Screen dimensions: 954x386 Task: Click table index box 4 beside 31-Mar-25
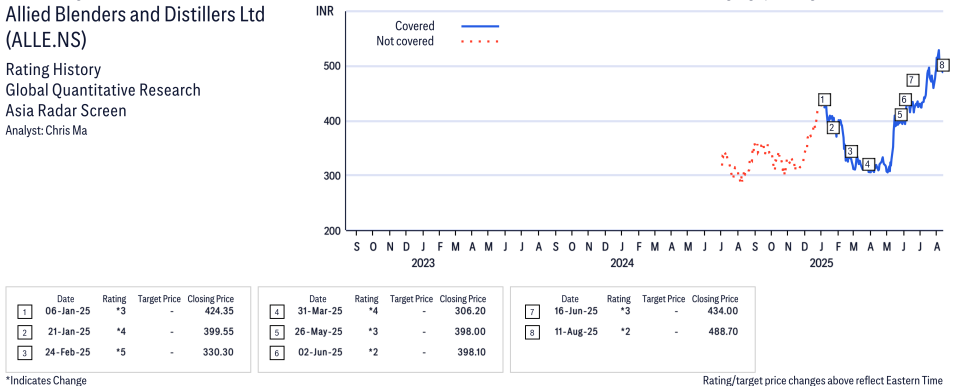[276, 312]
